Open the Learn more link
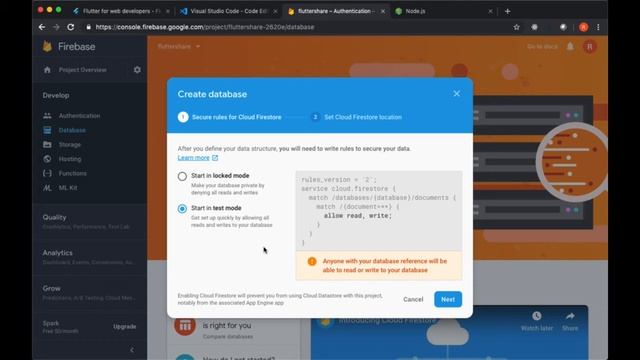The image size is (640, 360). point(198,158)
